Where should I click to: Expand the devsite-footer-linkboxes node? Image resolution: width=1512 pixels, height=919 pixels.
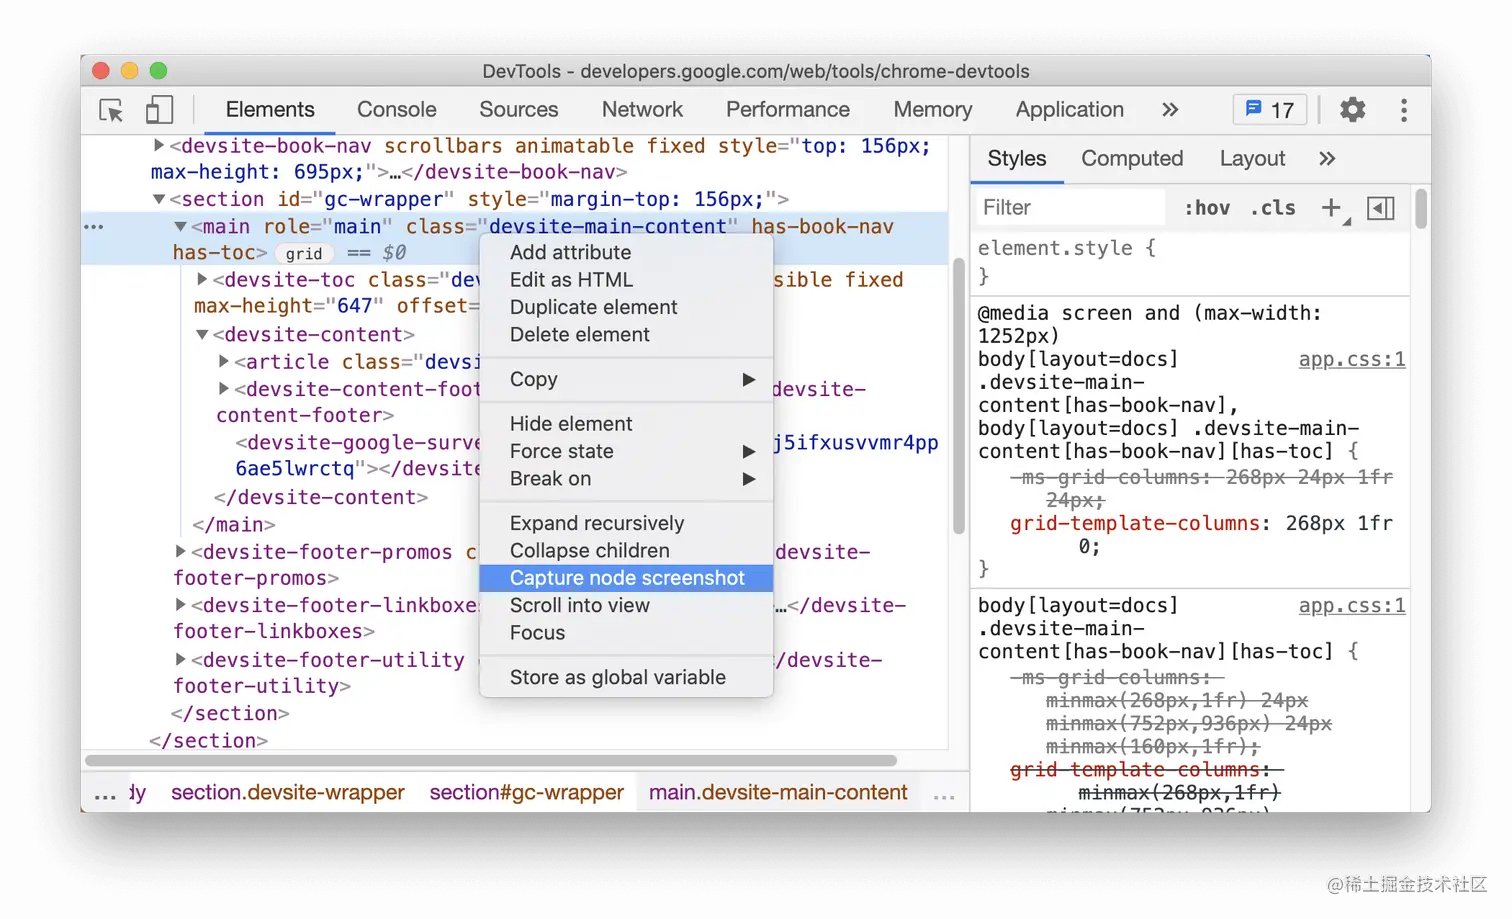tap(180, 604)
